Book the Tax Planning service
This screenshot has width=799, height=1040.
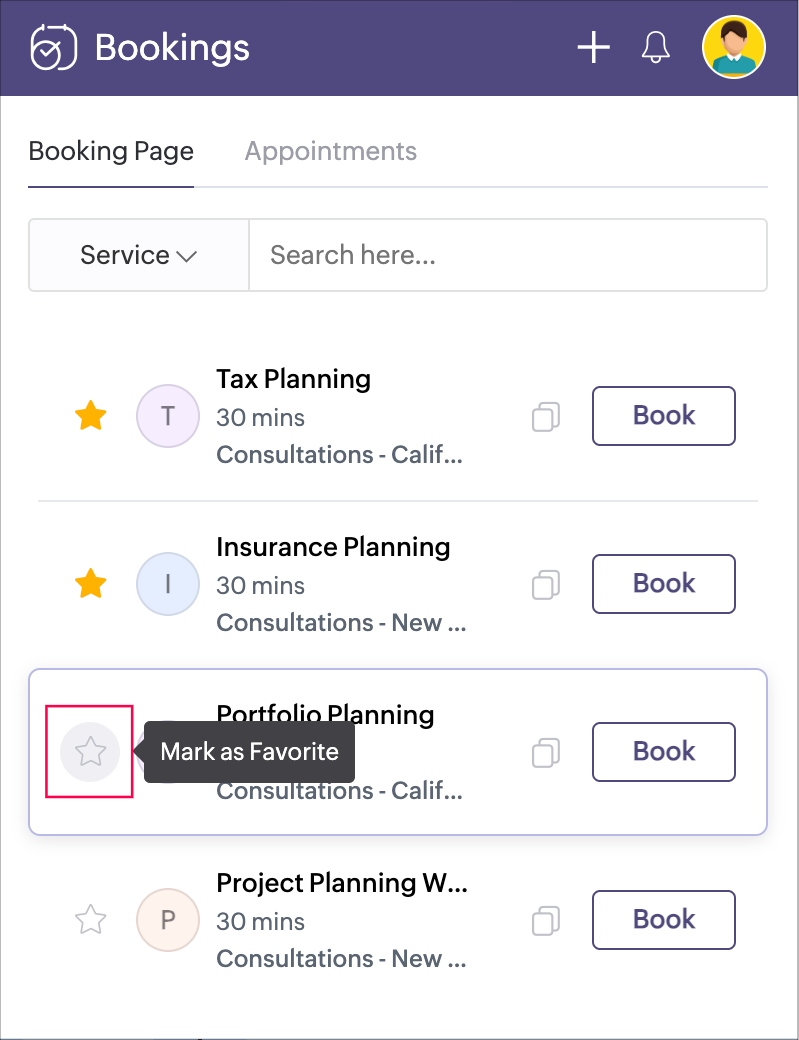(664, 416)
